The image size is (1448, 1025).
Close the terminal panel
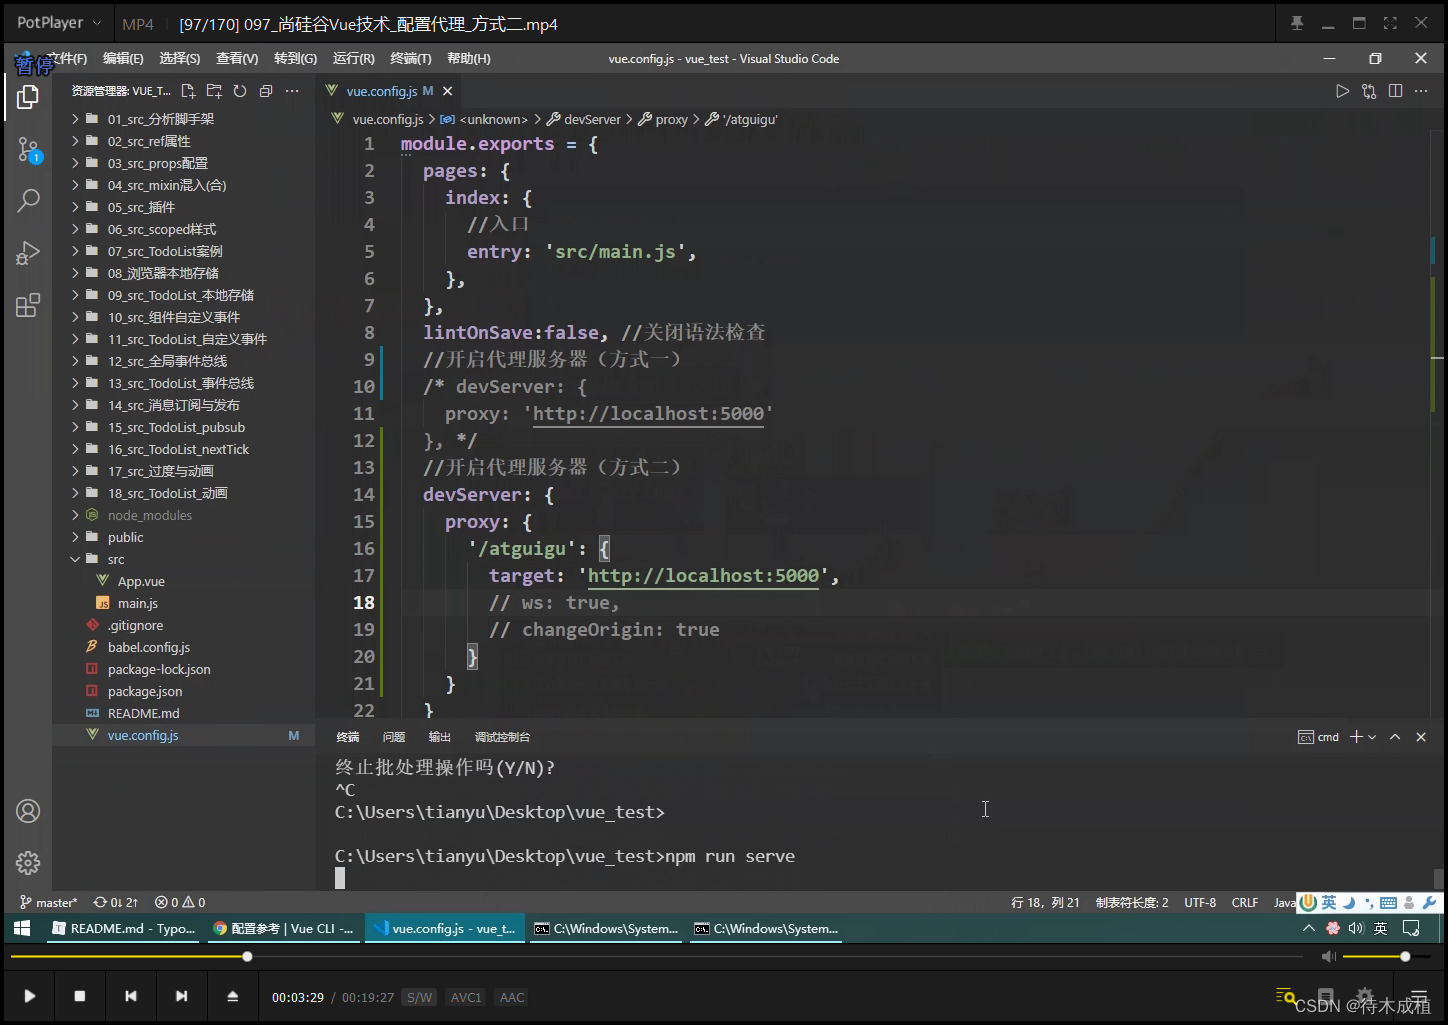coord(1421,737)
